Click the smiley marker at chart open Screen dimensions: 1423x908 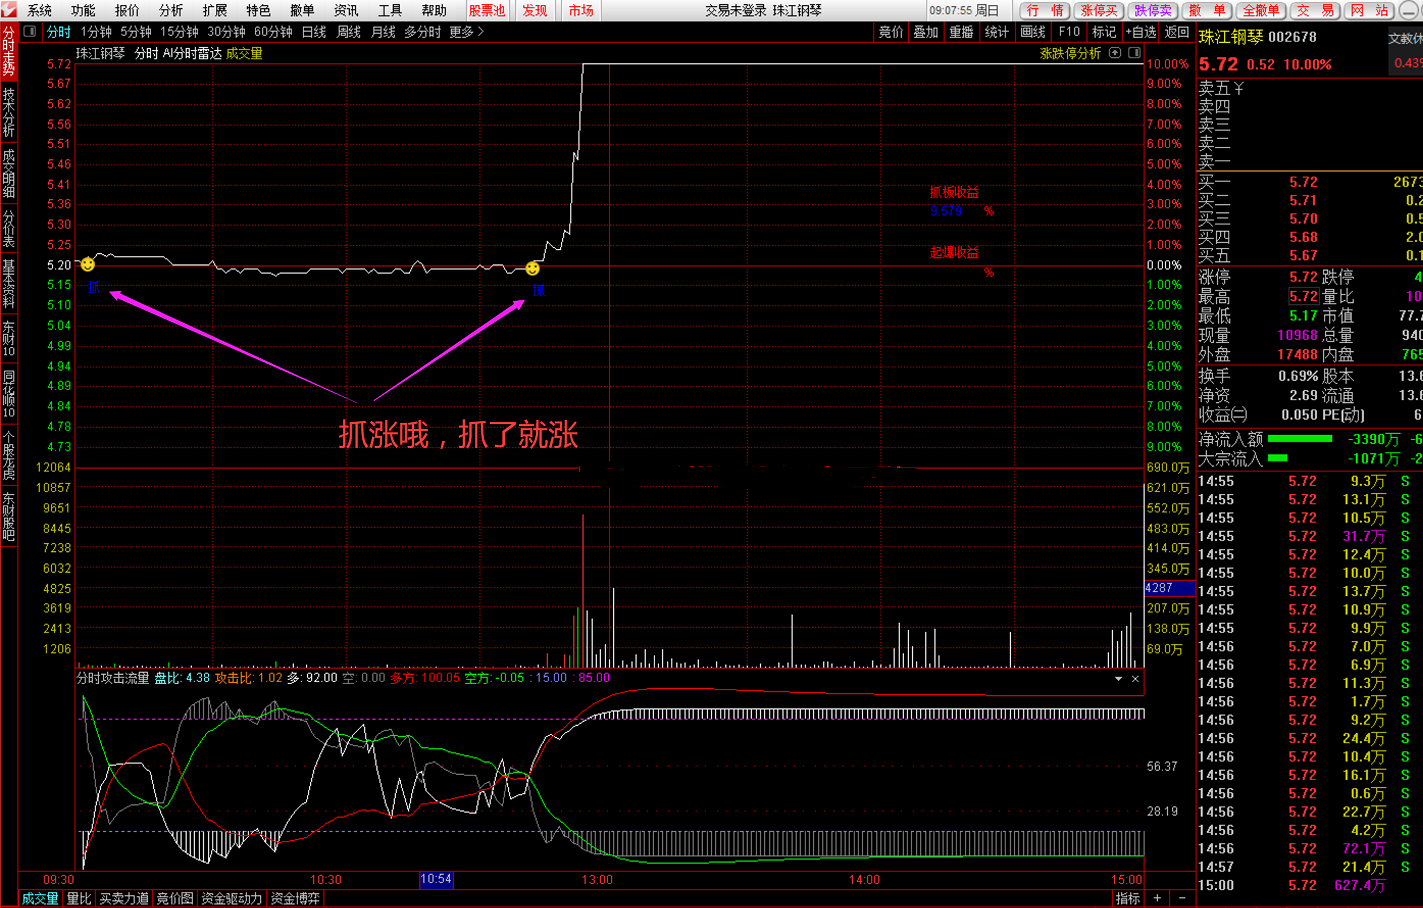[x=88, y=264]
